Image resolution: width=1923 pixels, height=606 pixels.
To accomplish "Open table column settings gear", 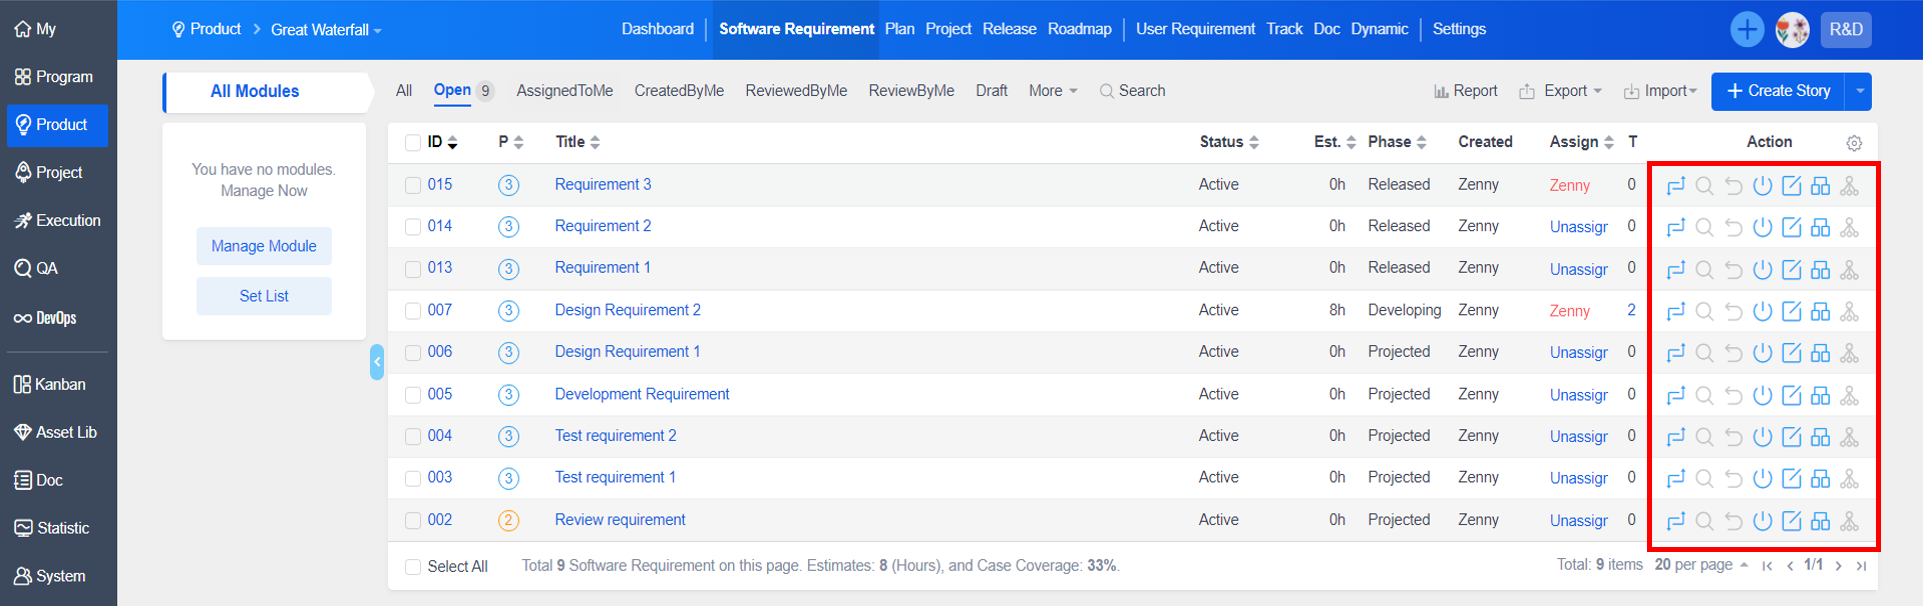I will click(x=1854, y=143).
